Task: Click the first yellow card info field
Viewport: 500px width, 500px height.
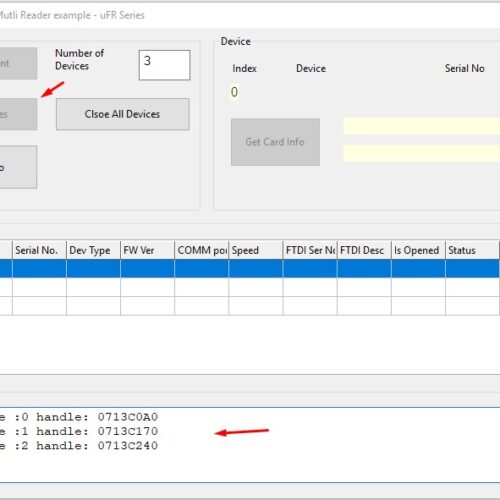Action: pos(422,126)
